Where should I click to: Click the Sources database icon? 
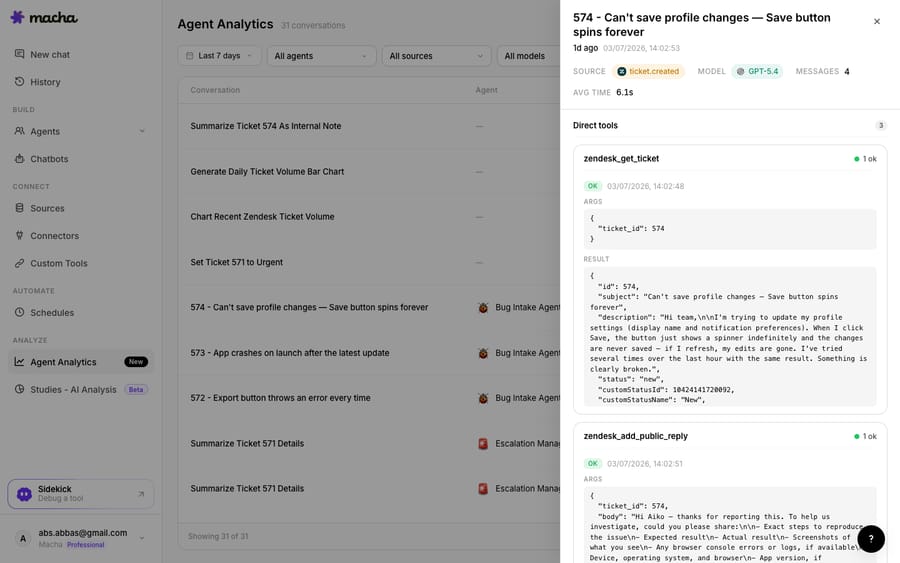(20, 208)
